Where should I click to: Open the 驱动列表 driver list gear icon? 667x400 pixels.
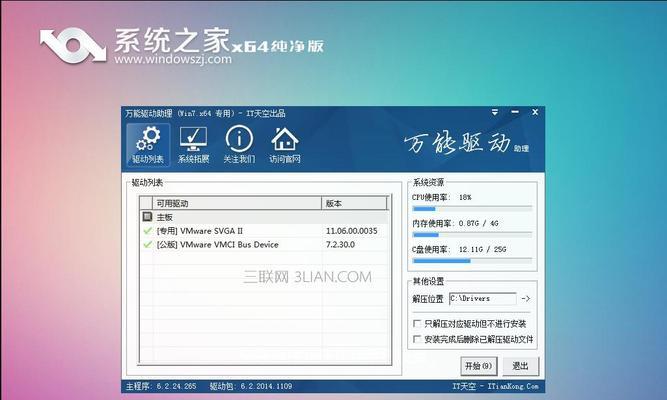pos(148,145)
